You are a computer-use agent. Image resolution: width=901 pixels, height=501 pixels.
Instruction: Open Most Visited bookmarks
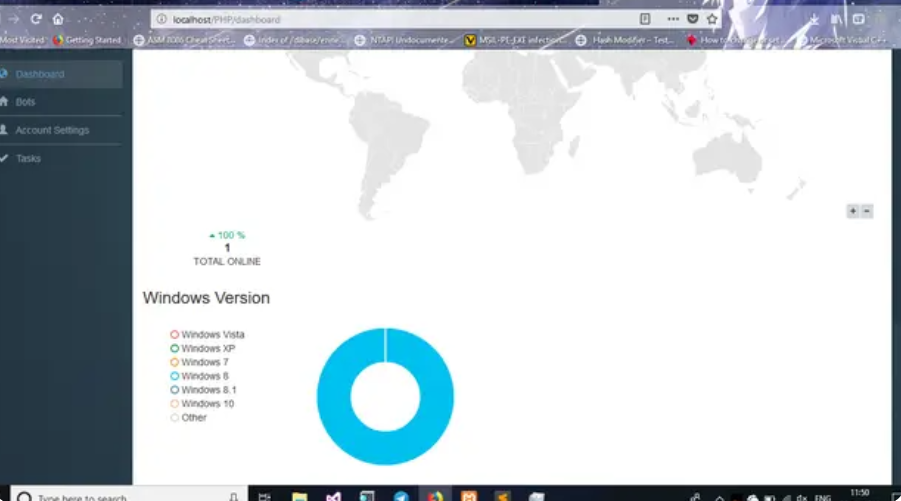(x=22, y=40)
